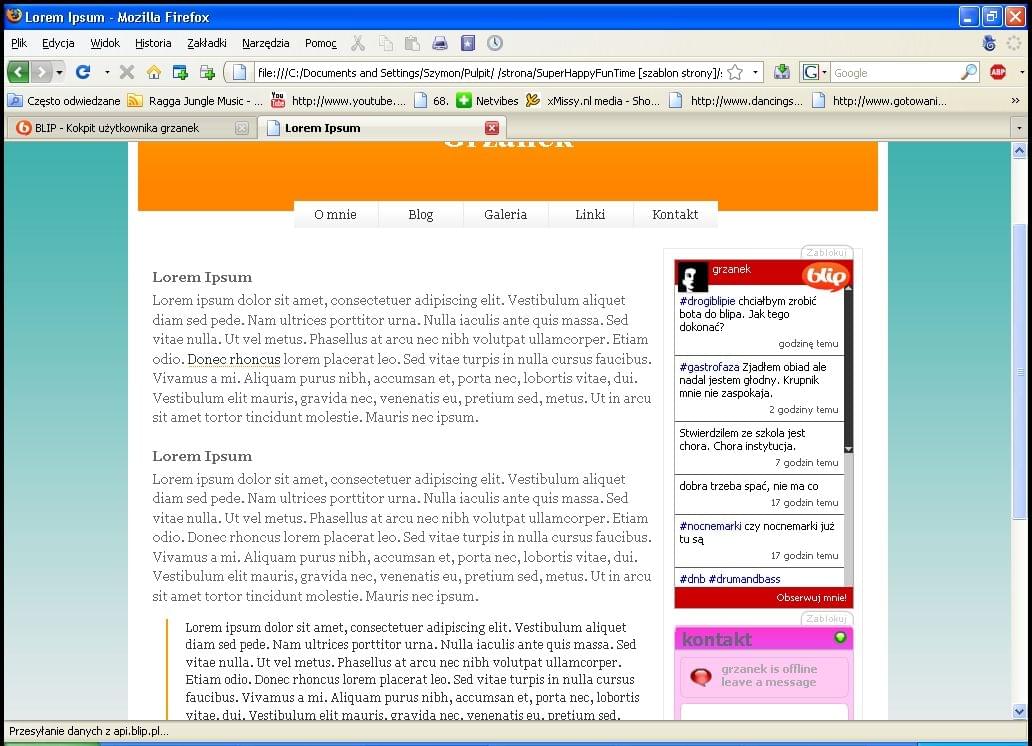Start search with the magnifying glass icon
1032x746 pixels.
(x=969, y=72)
